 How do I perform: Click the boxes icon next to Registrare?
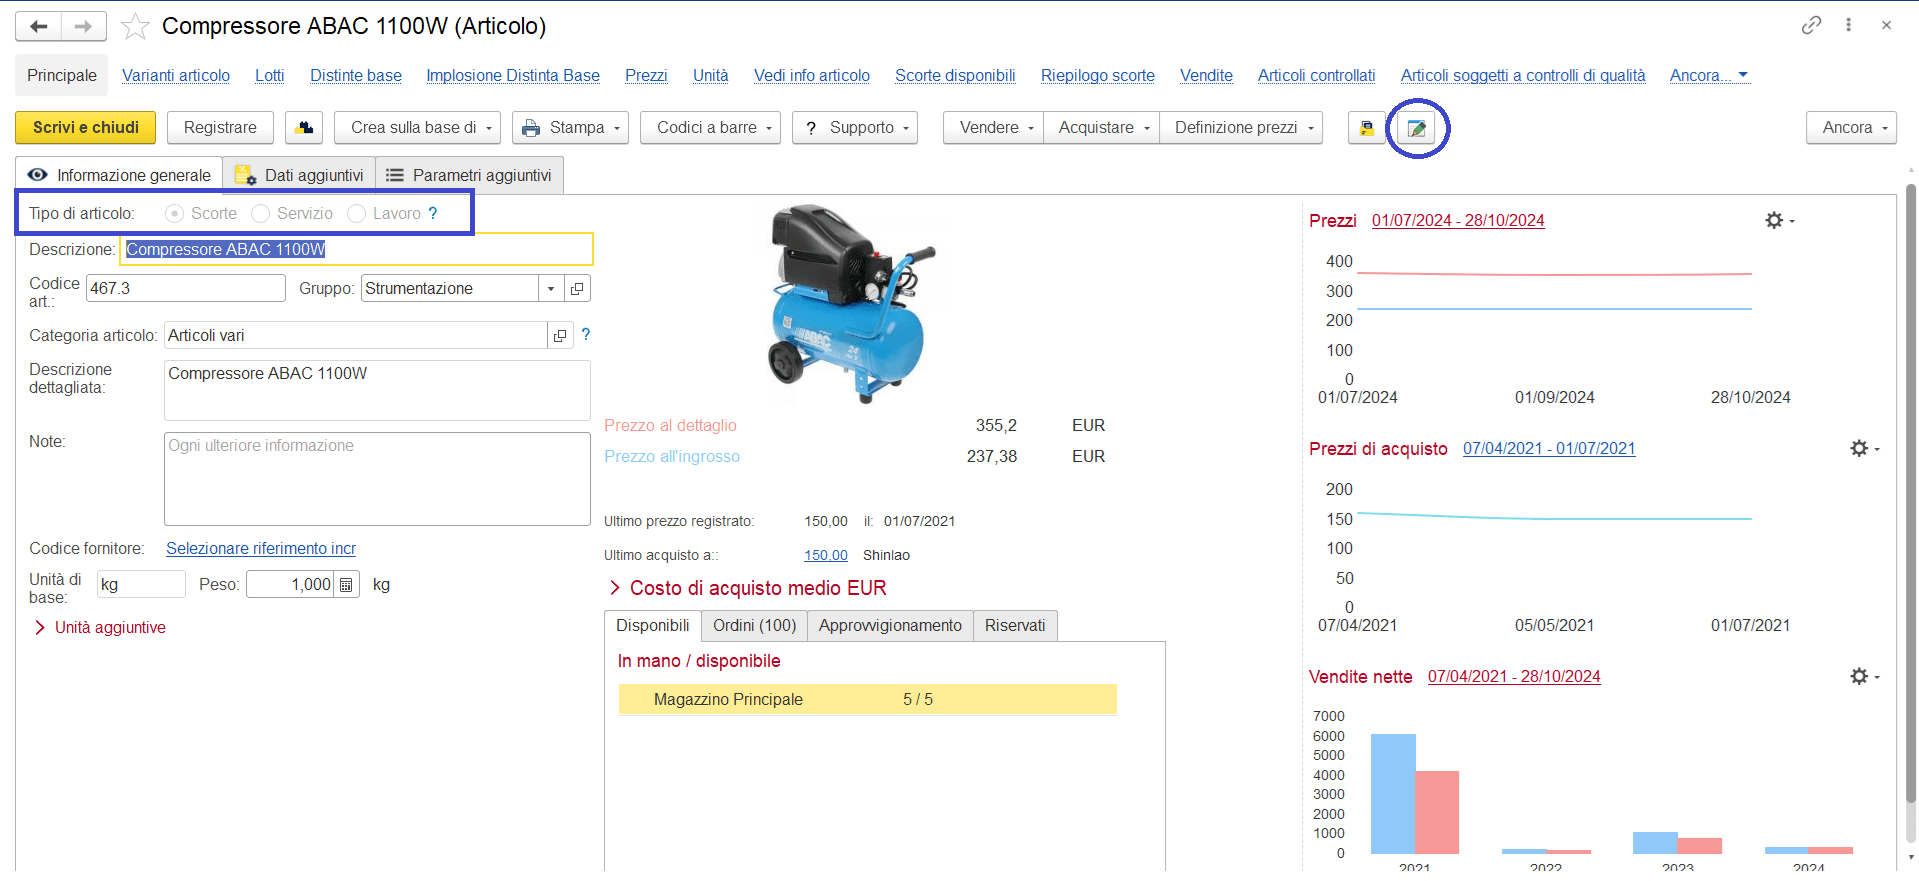click(x=304, y=128)
